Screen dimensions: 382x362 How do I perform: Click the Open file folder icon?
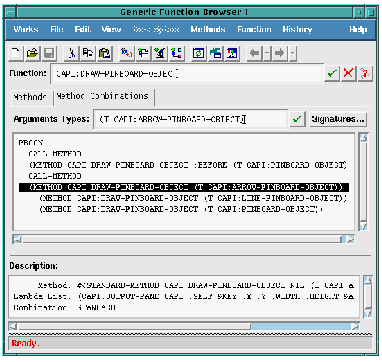[32, 53]
